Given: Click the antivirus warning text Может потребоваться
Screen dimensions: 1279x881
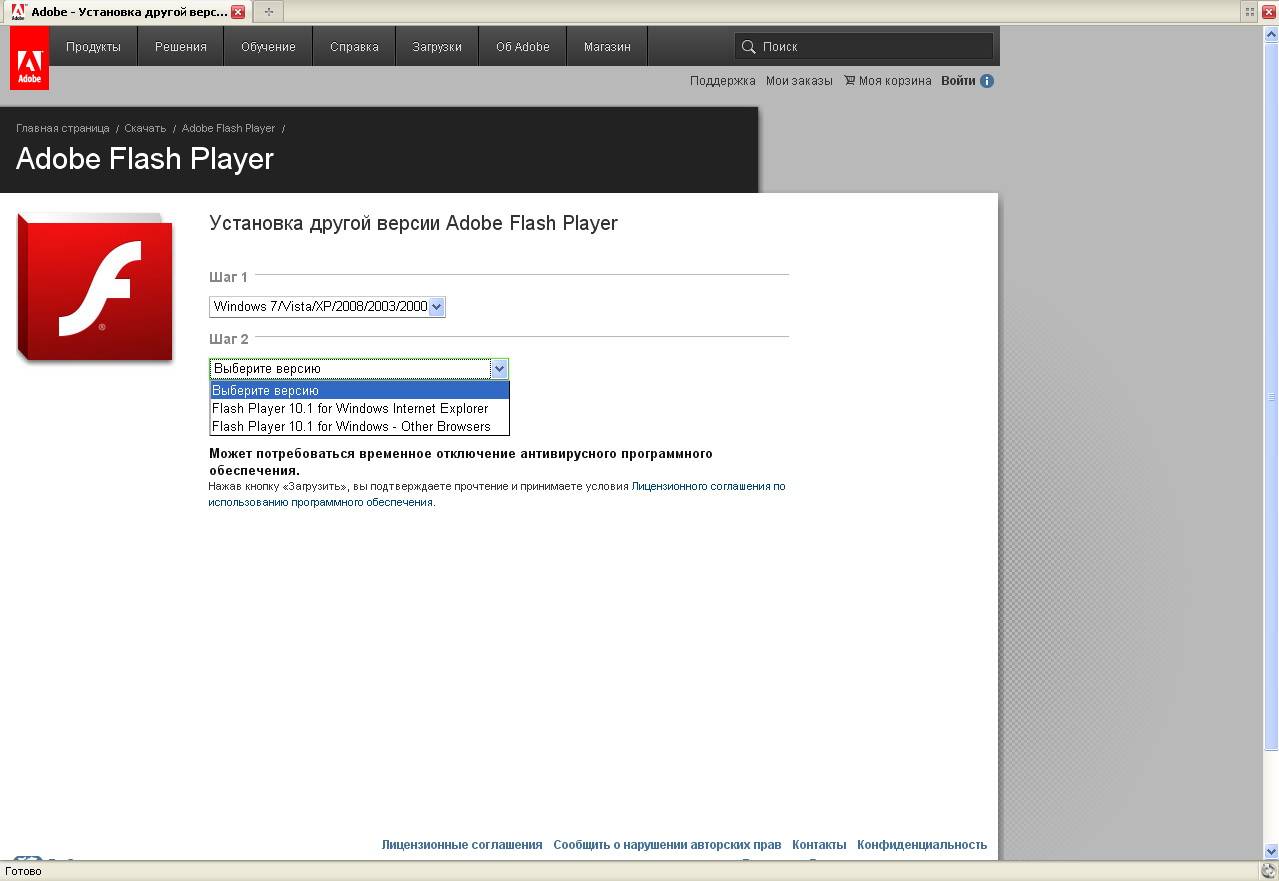Looking at the screenshot, I should click(x=460, y=462).
